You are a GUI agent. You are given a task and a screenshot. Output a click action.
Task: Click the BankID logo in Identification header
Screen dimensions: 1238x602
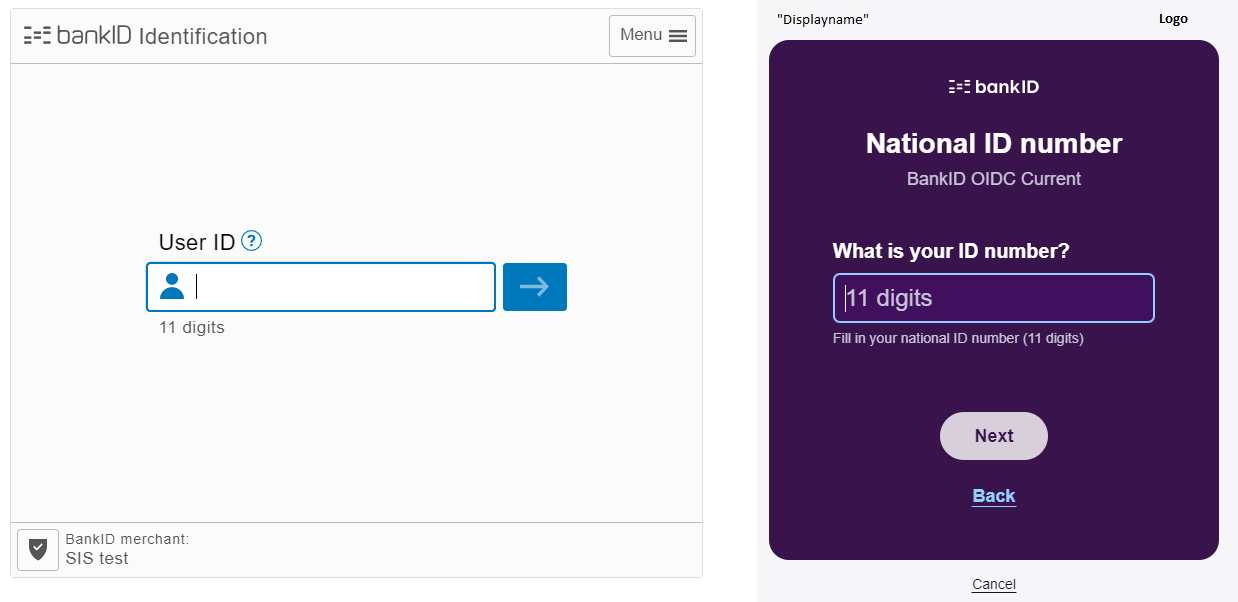(x=78, y=36)
